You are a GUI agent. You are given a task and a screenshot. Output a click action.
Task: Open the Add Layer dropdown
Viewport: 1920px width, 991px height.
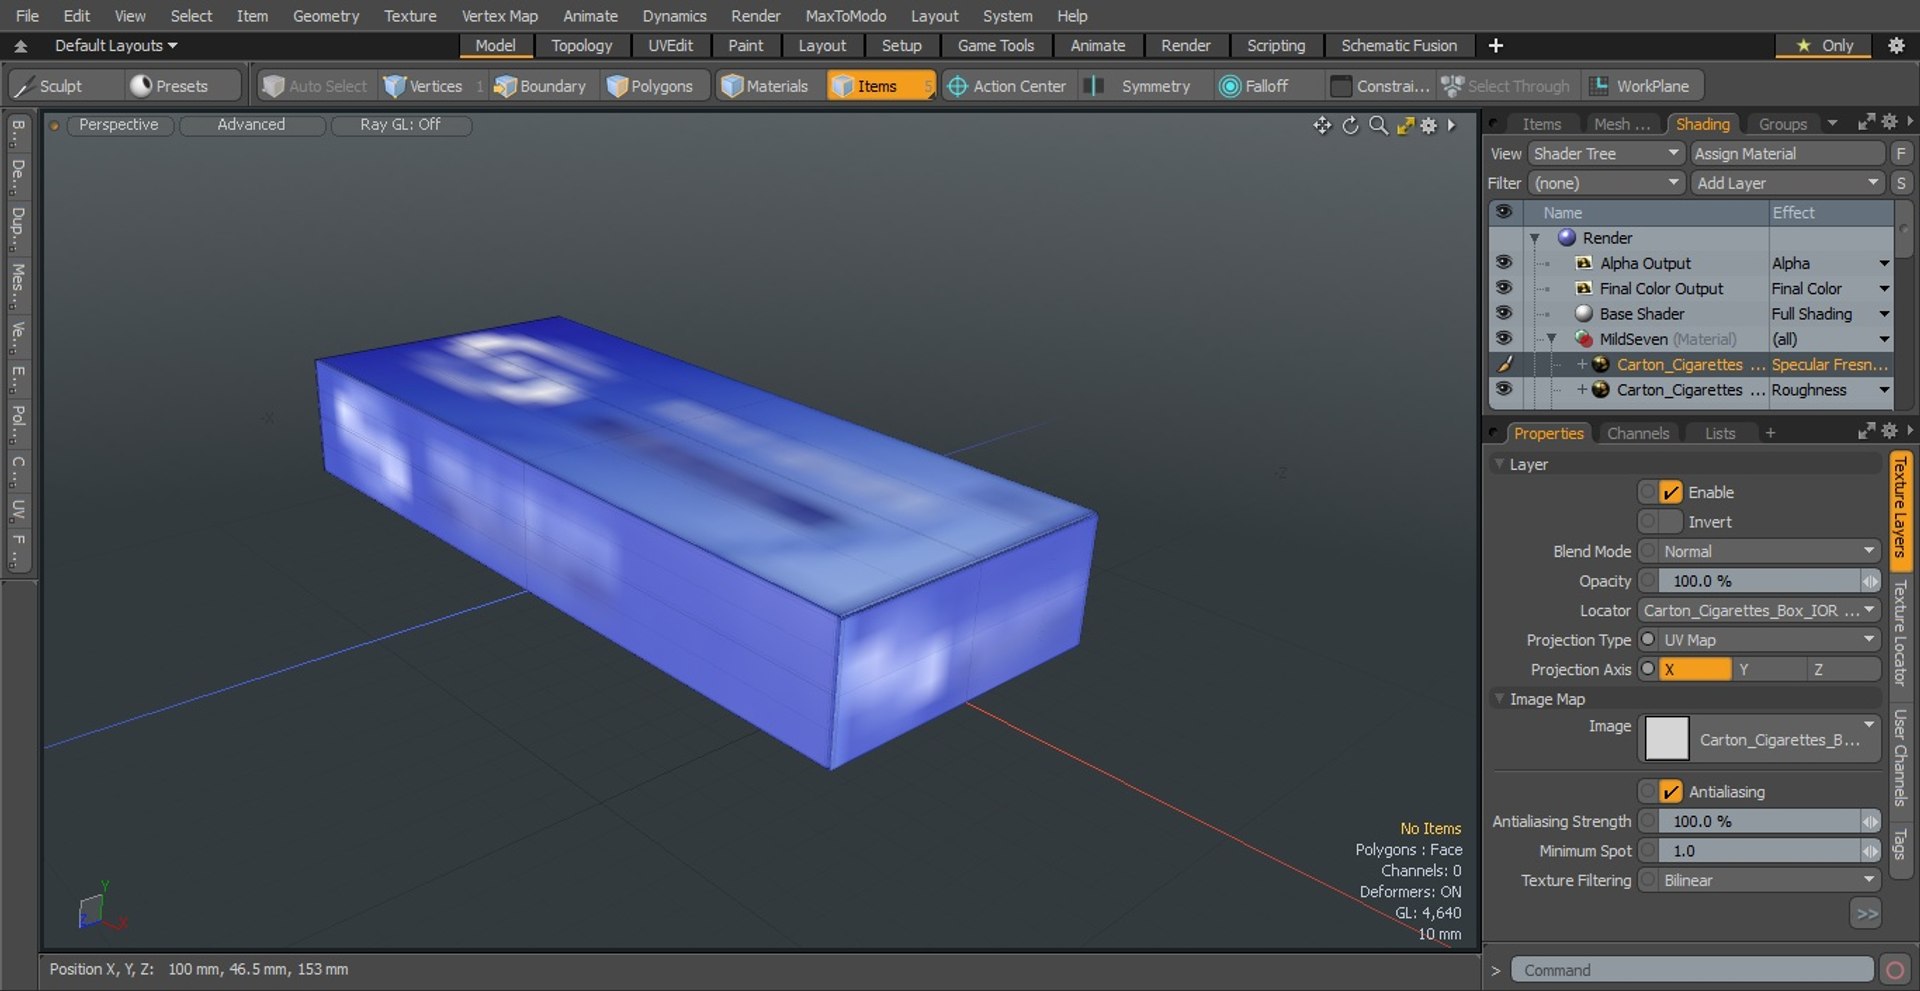1787,183
